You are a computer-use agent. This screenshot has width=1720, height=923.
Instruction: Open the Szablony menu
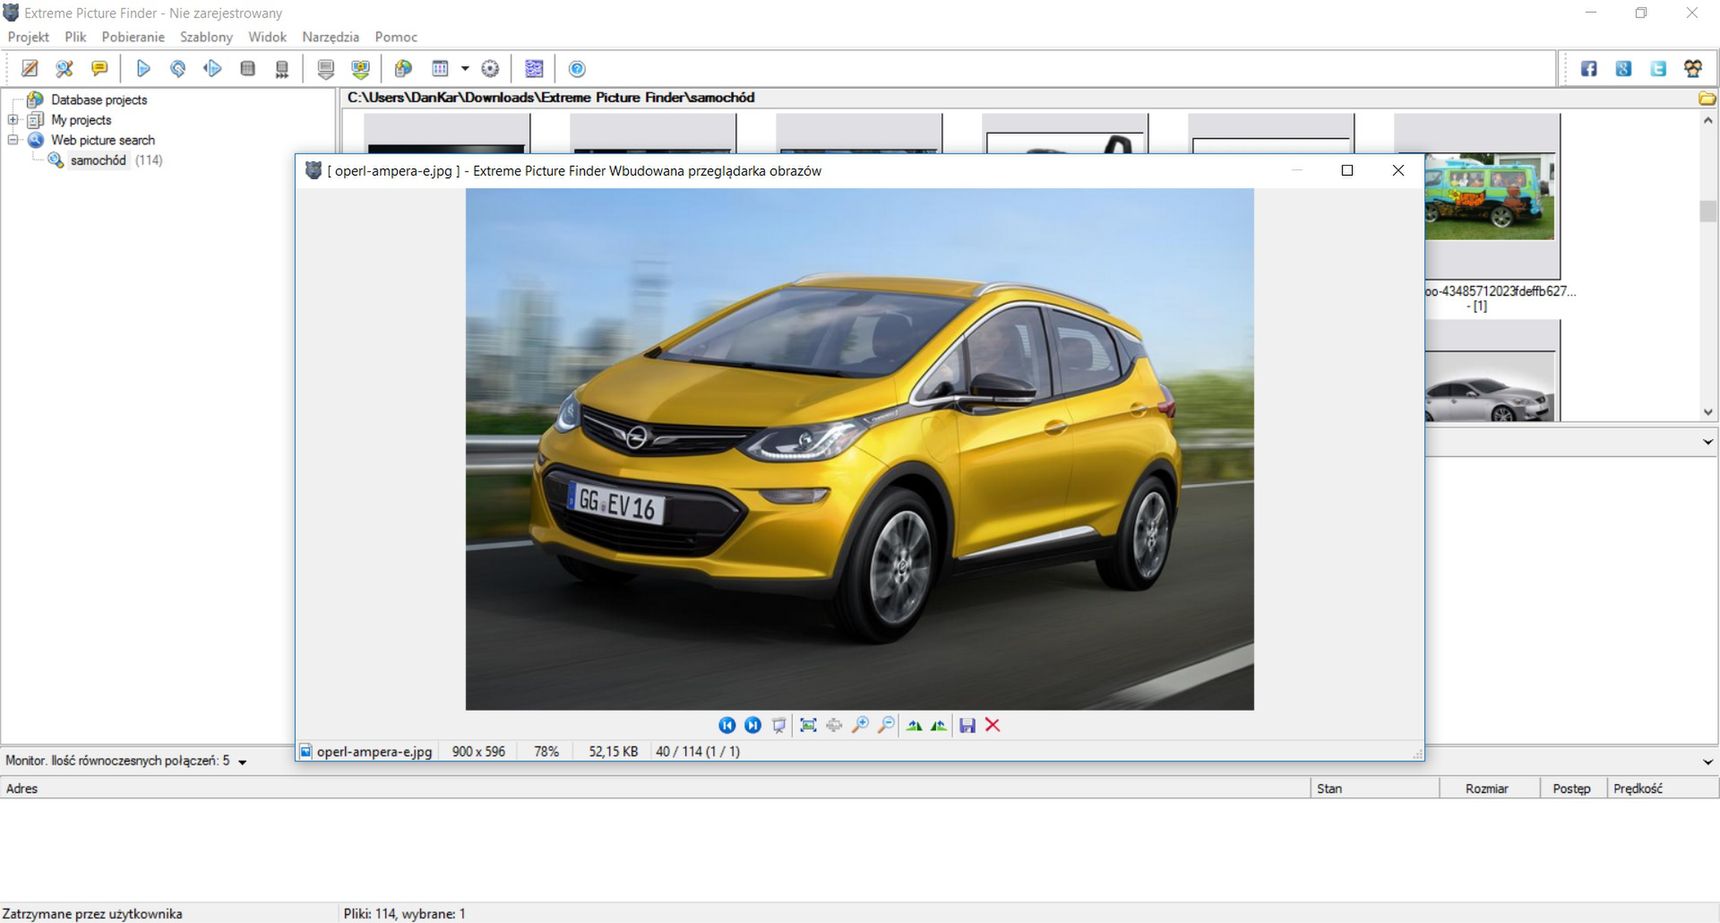[206, 37]
